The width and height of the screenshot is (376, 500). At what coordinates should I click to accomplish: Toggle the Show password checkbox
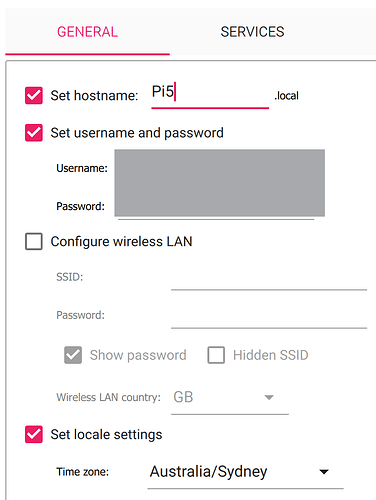pyautogui.click(x=73, y=355)
